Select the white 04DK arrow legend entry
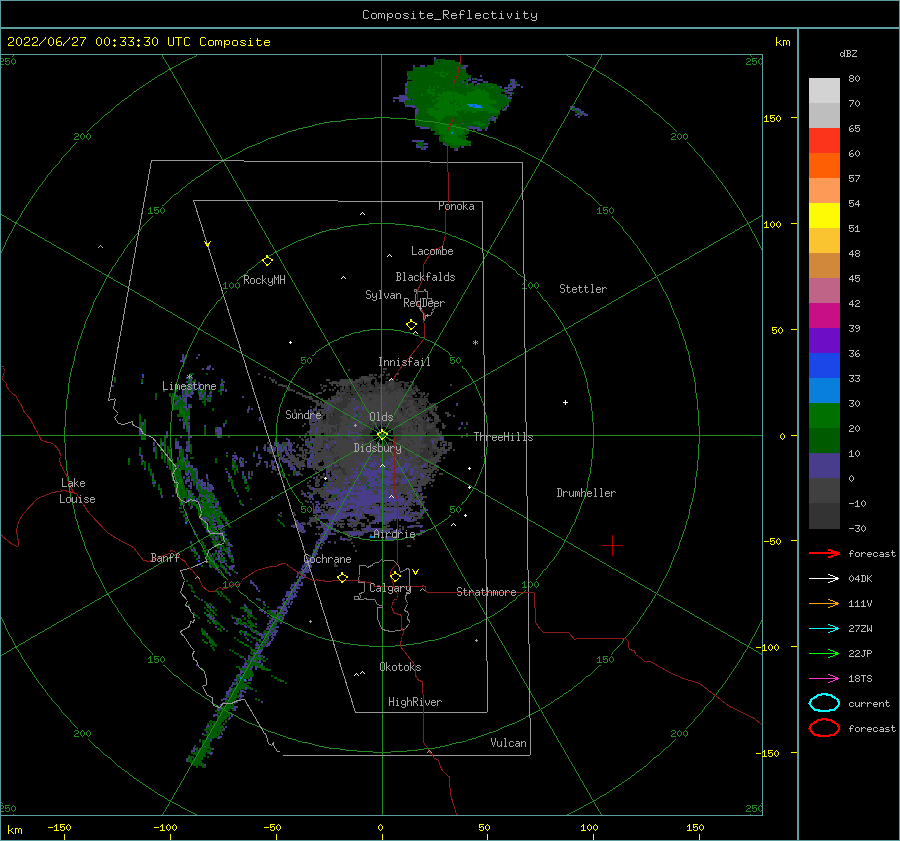 pos(824,578)
